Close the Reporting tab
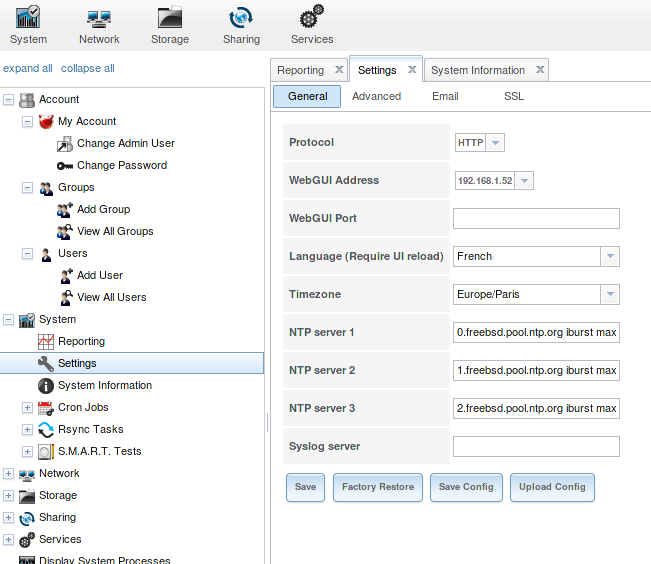The image size is (651, 564). pyautogui.click(x=339, y=69)
